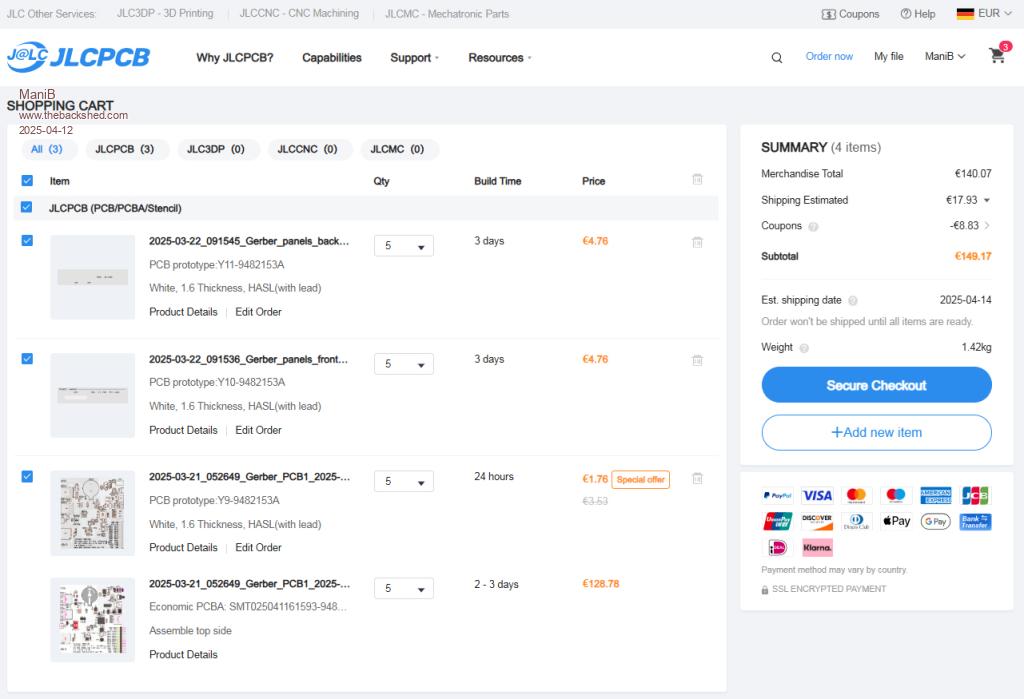Select the JLC3DP (0) filter tab
The height and width of the screenshot is (699, 1024).
click(217, 149)
